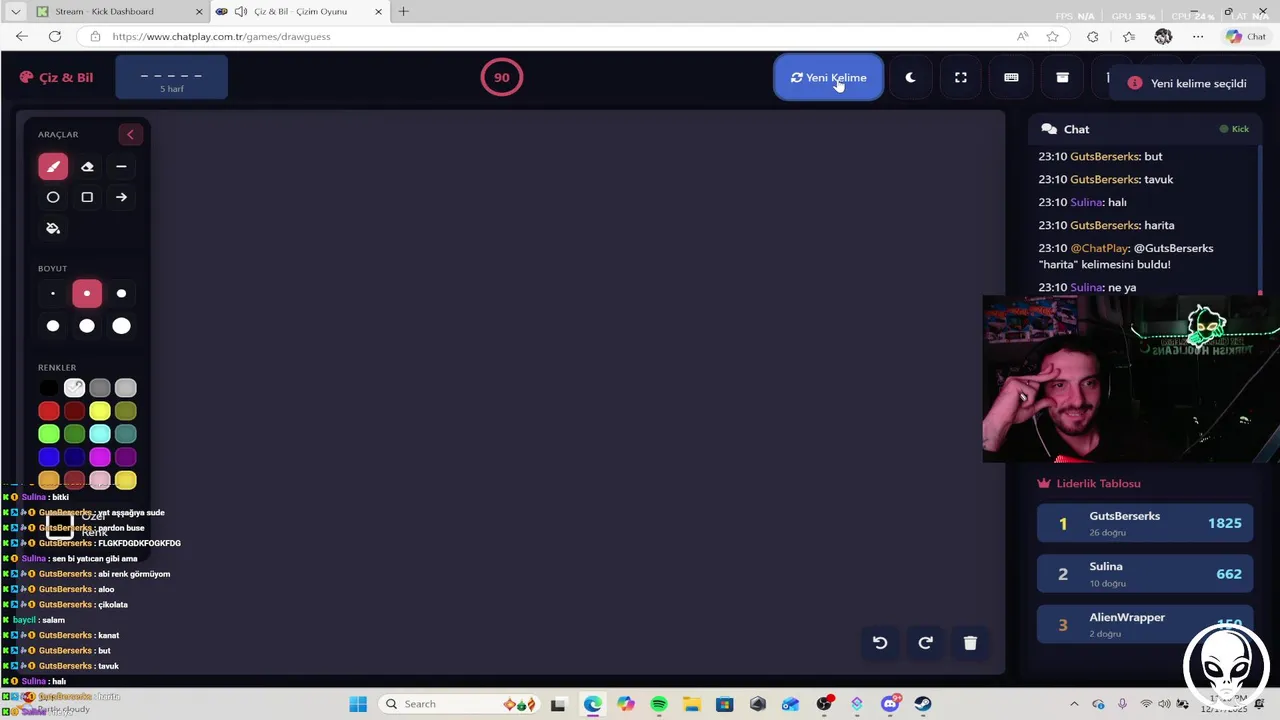Click @ChatPlay message about harita
The image size is (1280, 720).
point(1126,256)
